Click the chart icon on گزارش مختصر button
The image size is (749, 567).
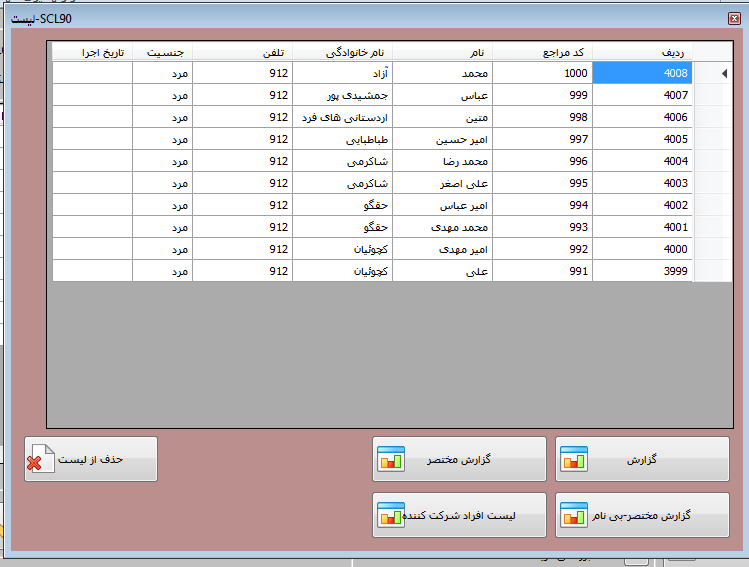click(x=390, y=459)
